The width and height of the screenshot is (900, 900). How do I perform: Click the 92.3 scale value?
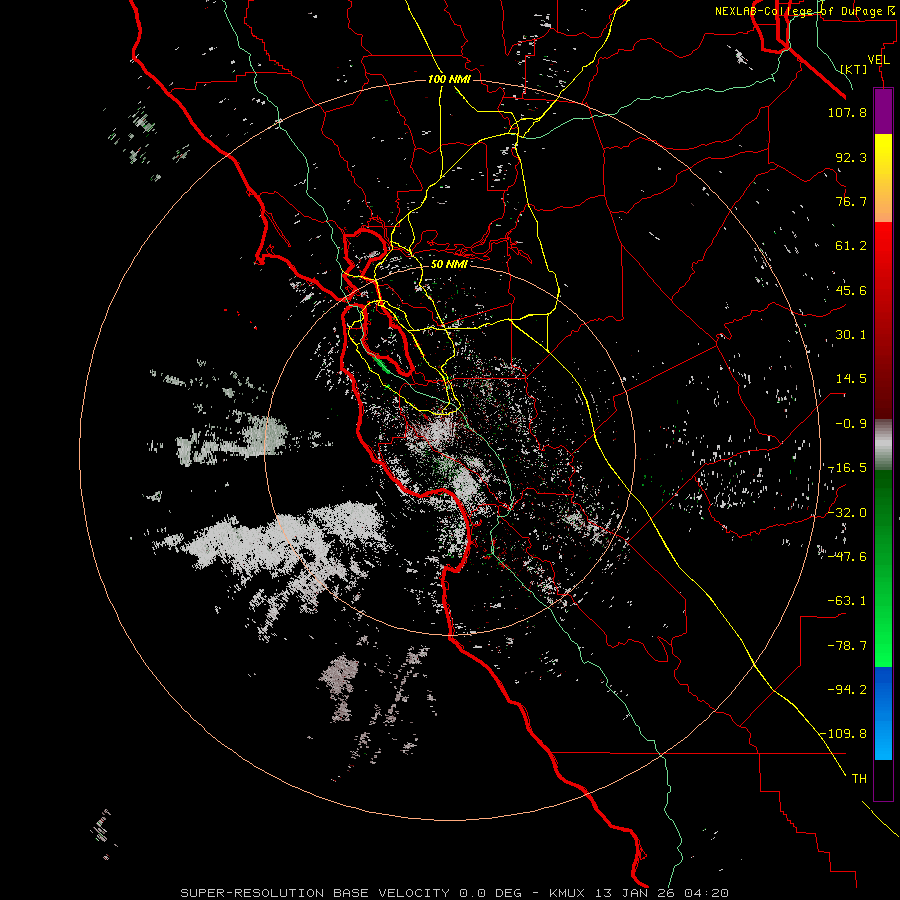[851, 157]
